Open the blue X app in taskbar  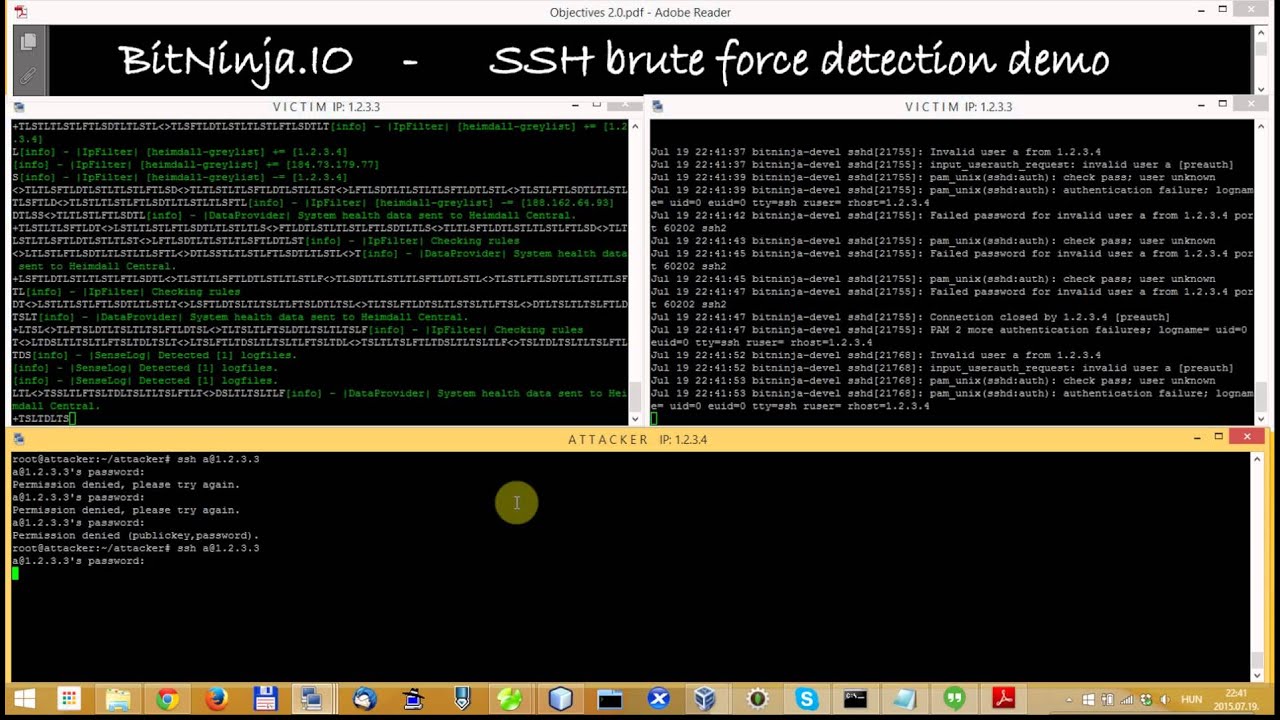click(x=658, y=699)
